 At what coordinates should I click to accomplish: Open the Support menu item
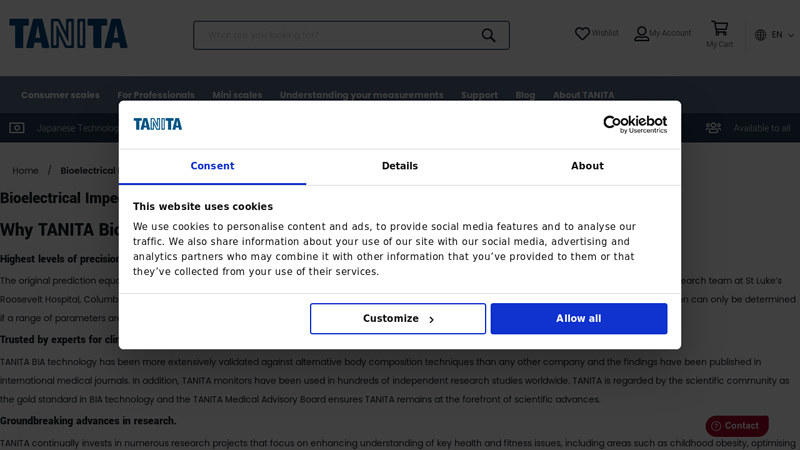pos(479,95)
